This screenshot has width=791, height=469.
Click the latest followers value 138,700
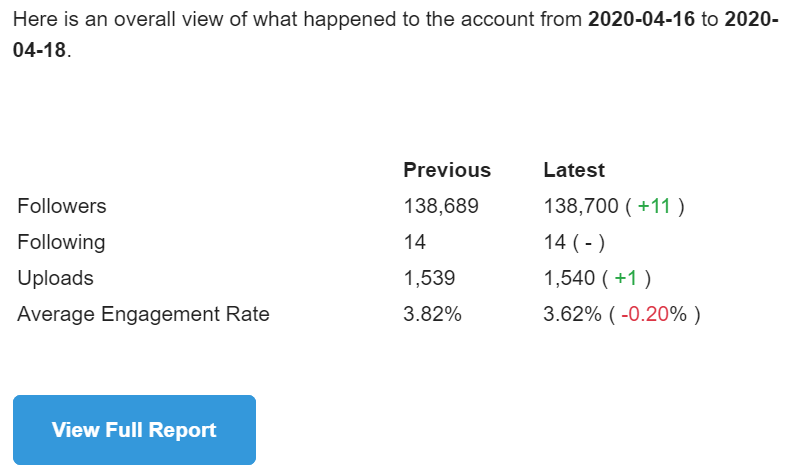581,206
